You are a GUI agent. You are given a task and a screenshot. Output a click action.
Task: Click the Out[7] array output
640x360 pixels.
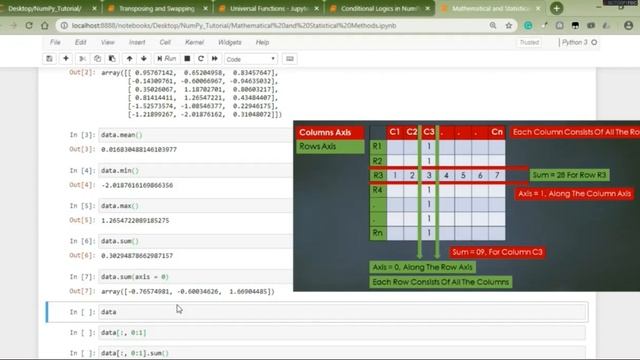pos(188,291)
